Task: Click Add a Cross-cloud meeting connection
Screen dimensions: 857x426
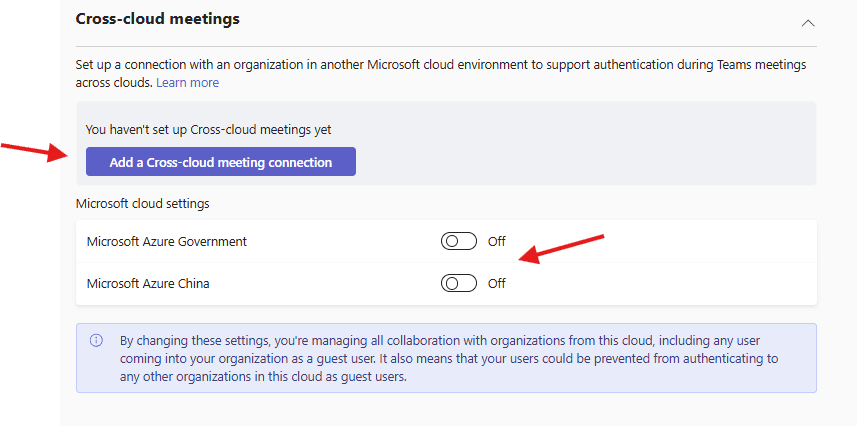Action: tap(220, 162)
